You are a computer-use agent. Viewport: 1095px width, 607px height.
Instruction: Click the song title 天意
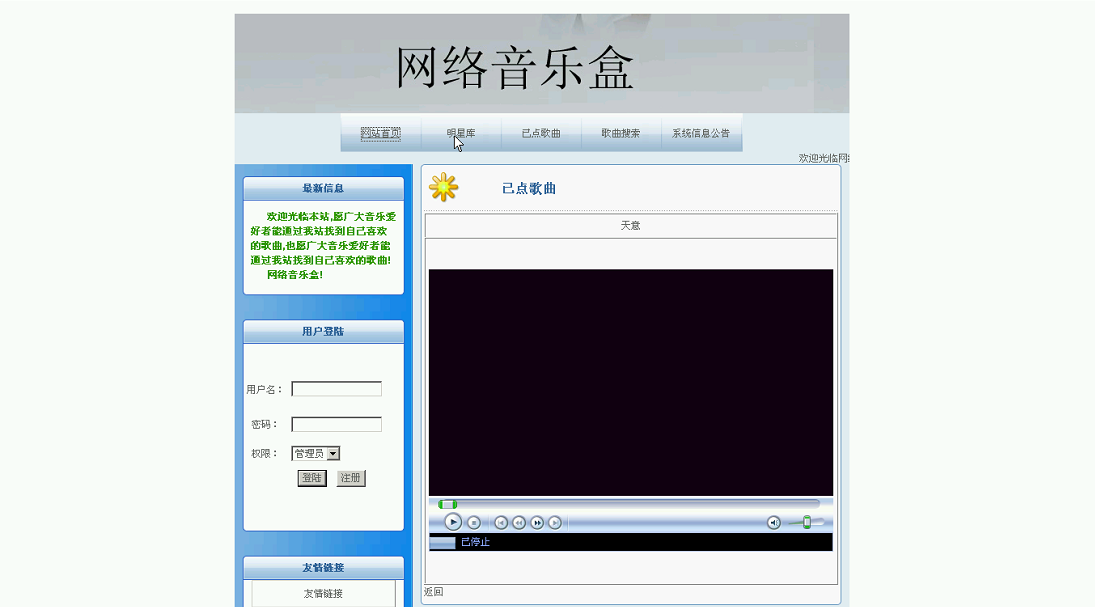[631, 226]
